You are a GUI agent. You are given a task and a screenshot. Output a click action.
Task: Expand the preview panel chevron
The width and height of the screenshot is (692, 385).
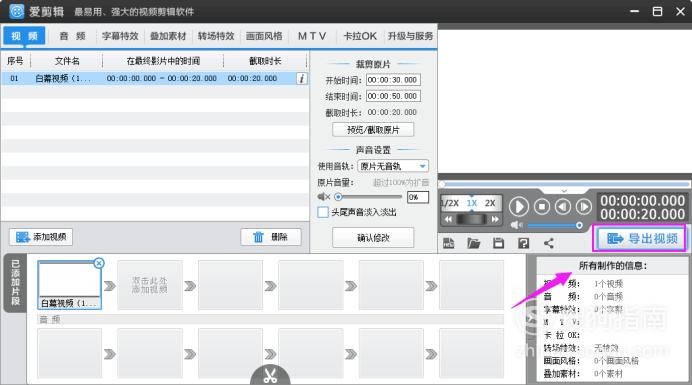click(564, 191)
